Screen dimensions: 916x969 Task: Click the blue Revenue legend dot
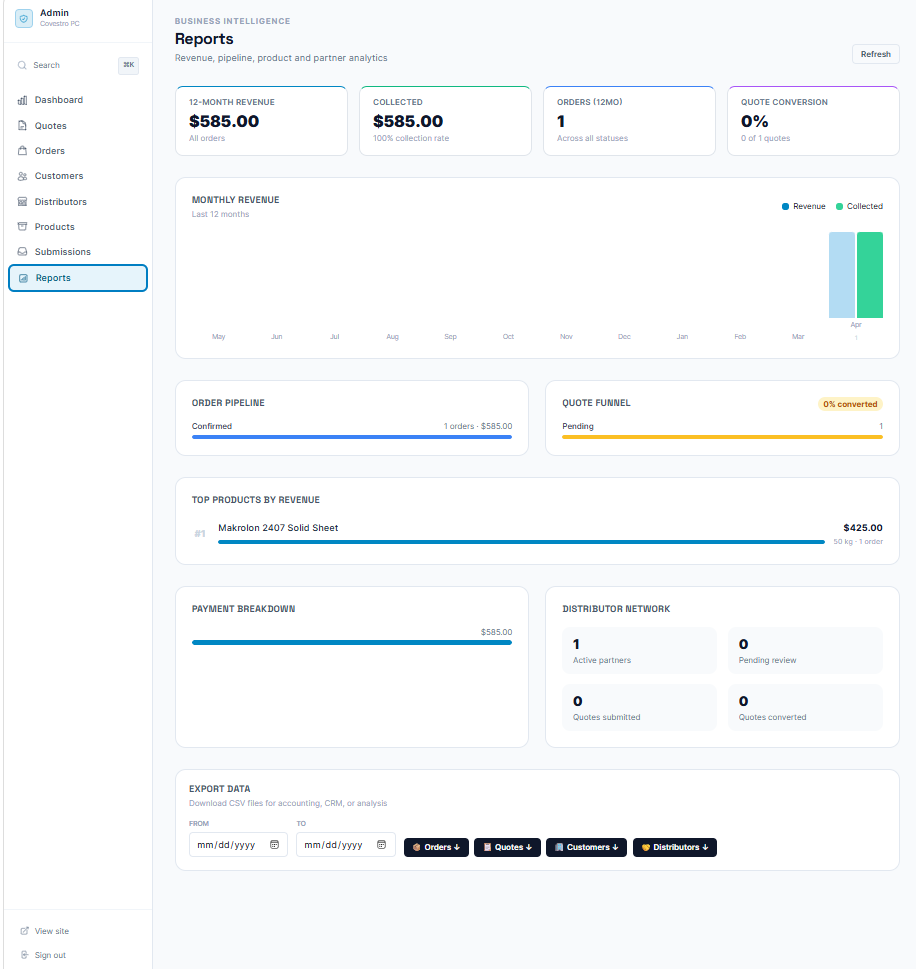click(x=786, y=206)
